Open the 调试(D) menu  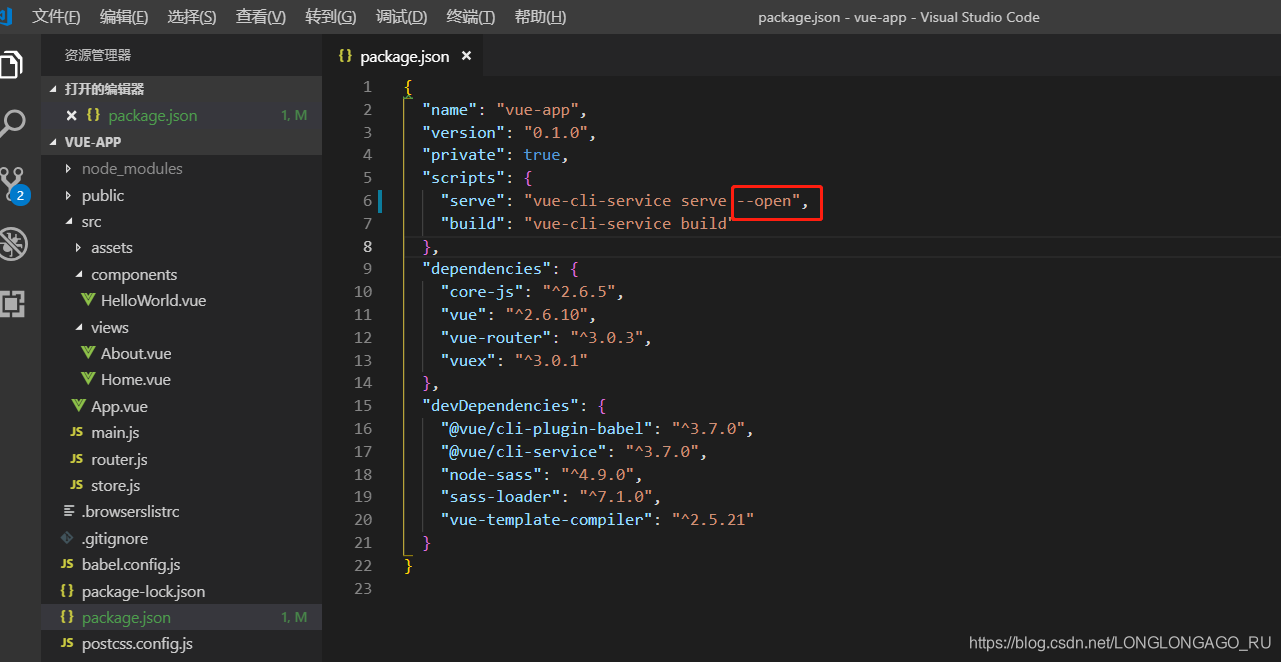click(401, 17)
